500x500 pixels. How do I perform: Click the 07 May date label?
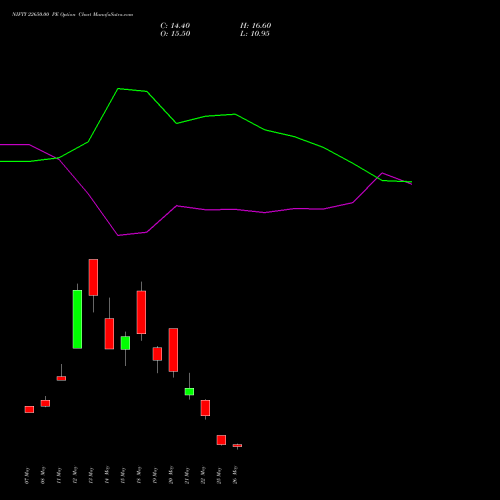pyautogui.click(x=28, y=475)
